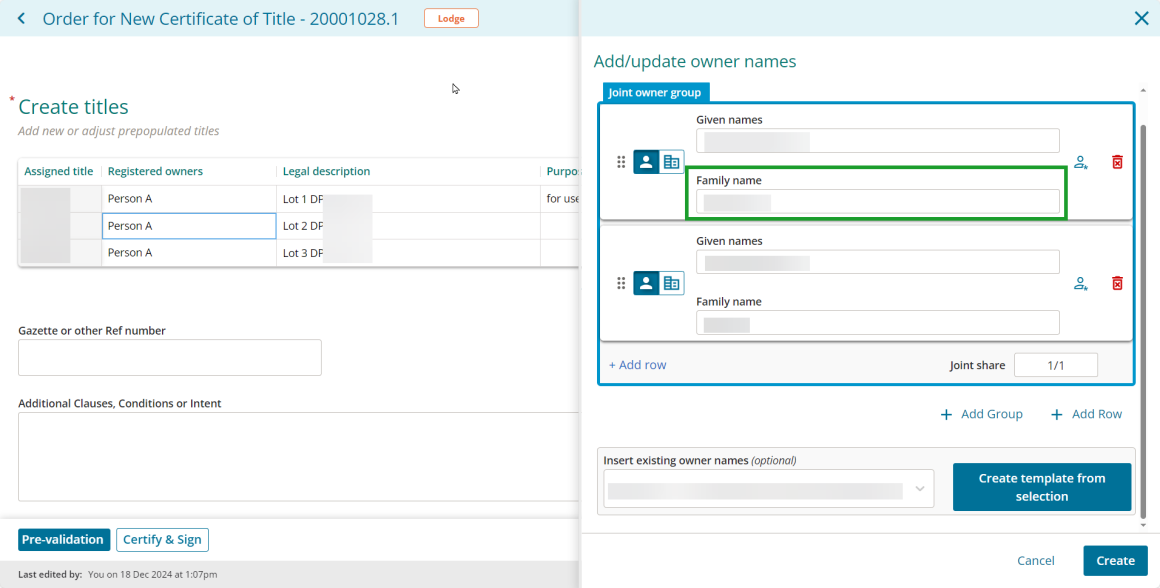Delete the second owner row
The width and height of the screenshot is (1160, 588).
(x=1118, y=283)
